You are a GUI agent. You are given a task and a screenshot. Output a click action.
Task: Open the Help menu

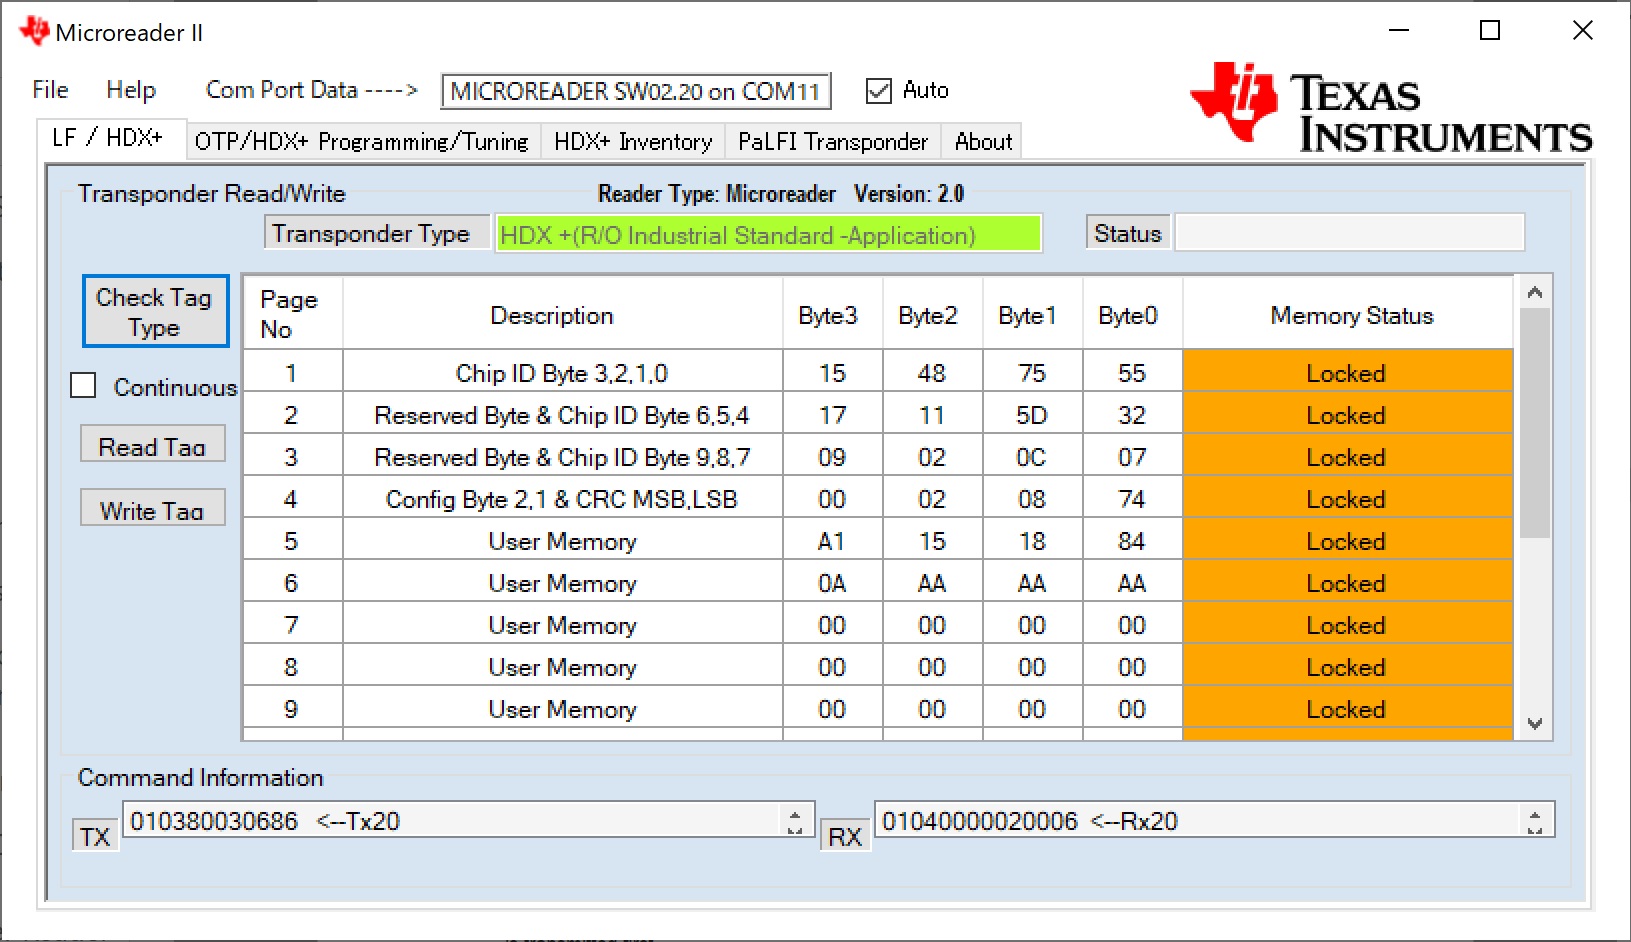(x=131, y=90)
